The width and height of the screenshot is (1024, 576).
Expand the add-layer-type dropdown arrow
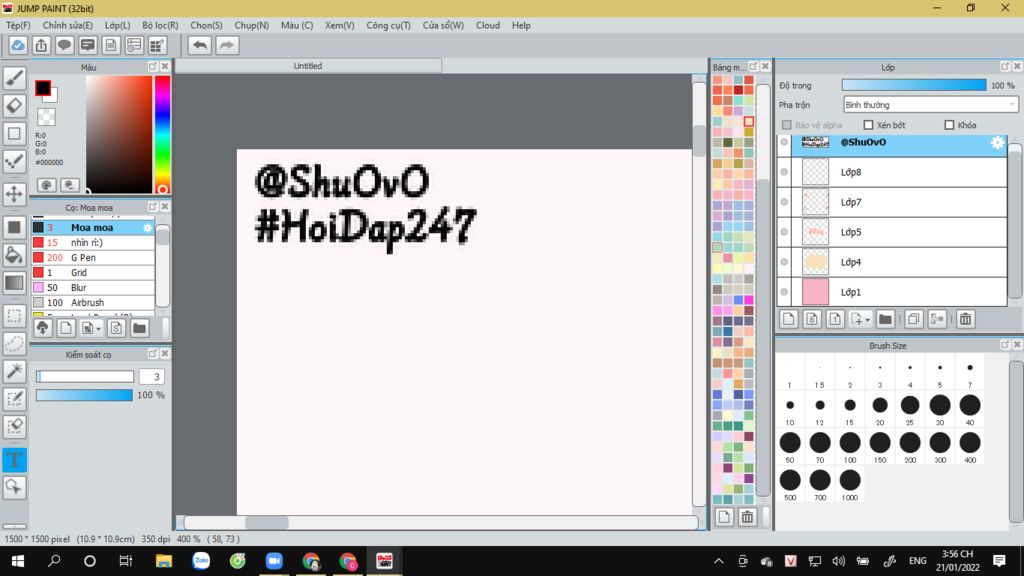867,320
